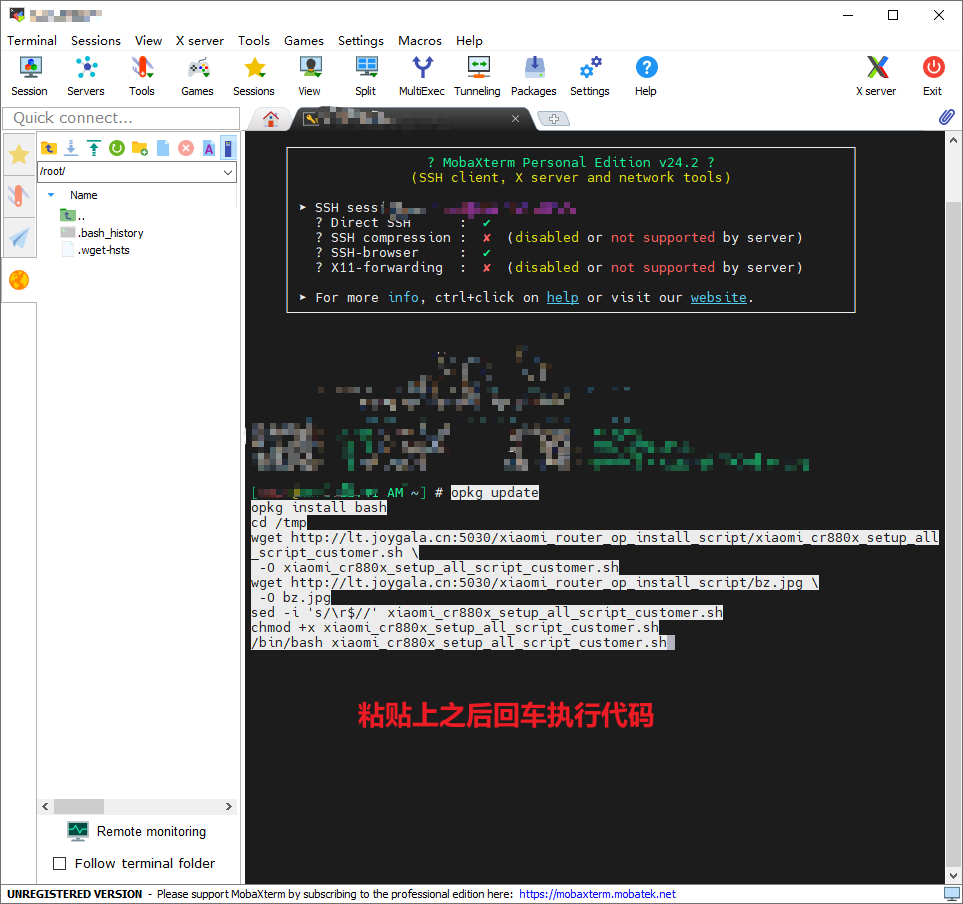Open the Macros menu
This screenshot has height=904, width=963.
419,41
